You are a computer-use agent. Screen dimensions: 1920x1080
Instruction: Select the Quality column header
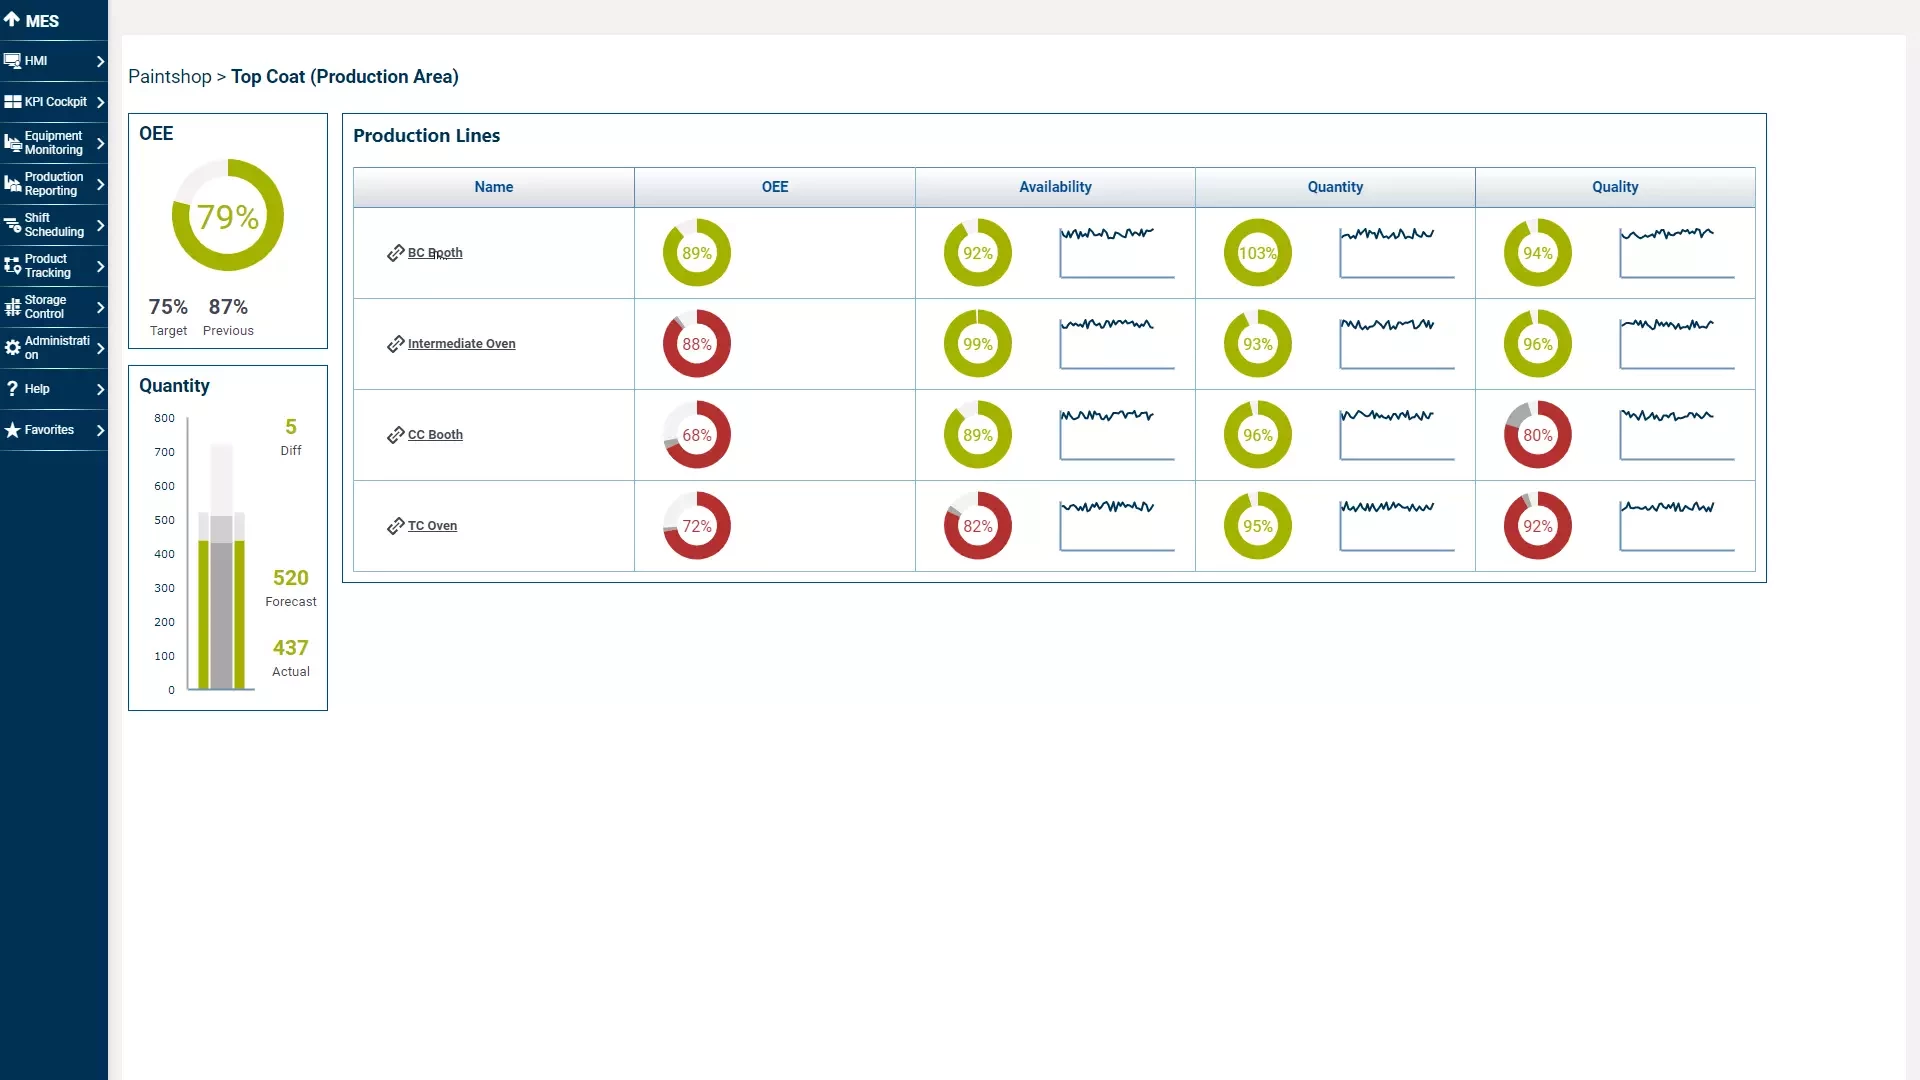coord(1614,187)
